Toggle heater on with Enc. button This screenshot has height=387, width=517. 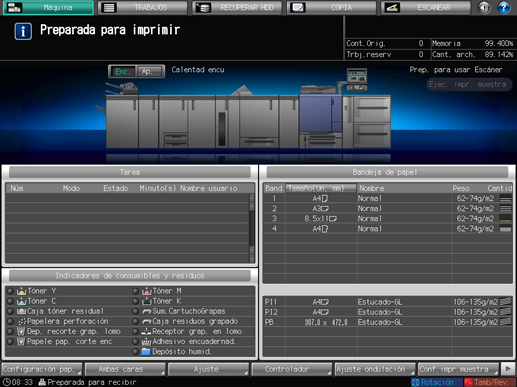pyautogui.click(x=123, y=72)
